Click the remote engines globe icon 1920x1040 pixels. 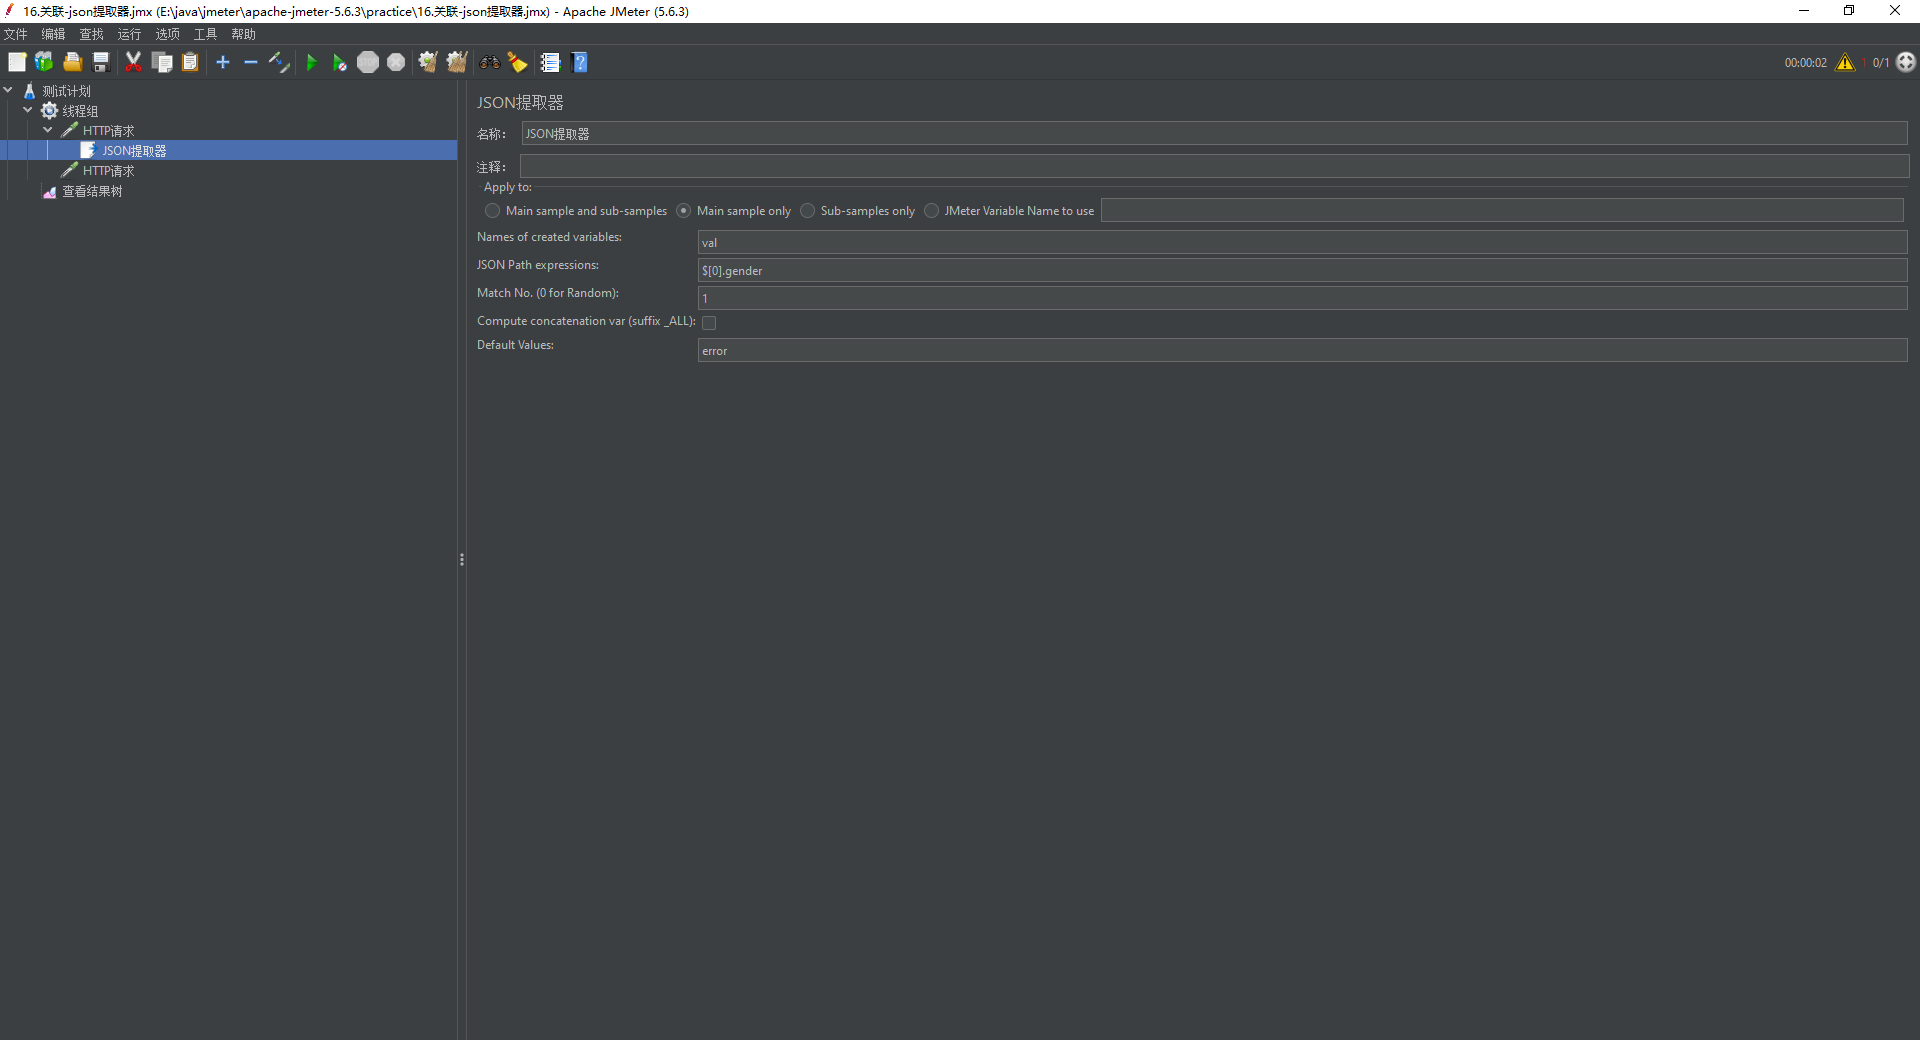(x=1906, y=62)
